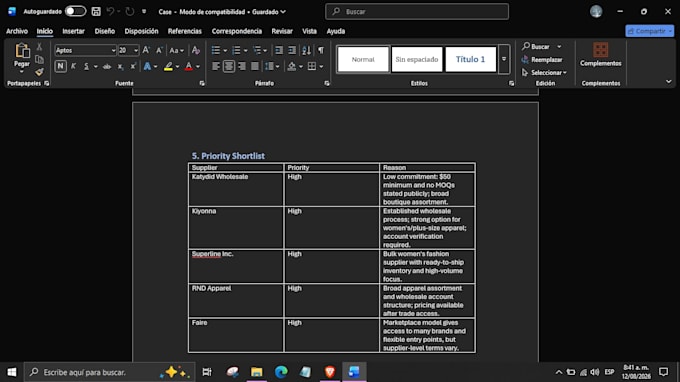Switch to the Diseño tab
Viewport: 680px width, 382px height.
[x=105, y=31]
